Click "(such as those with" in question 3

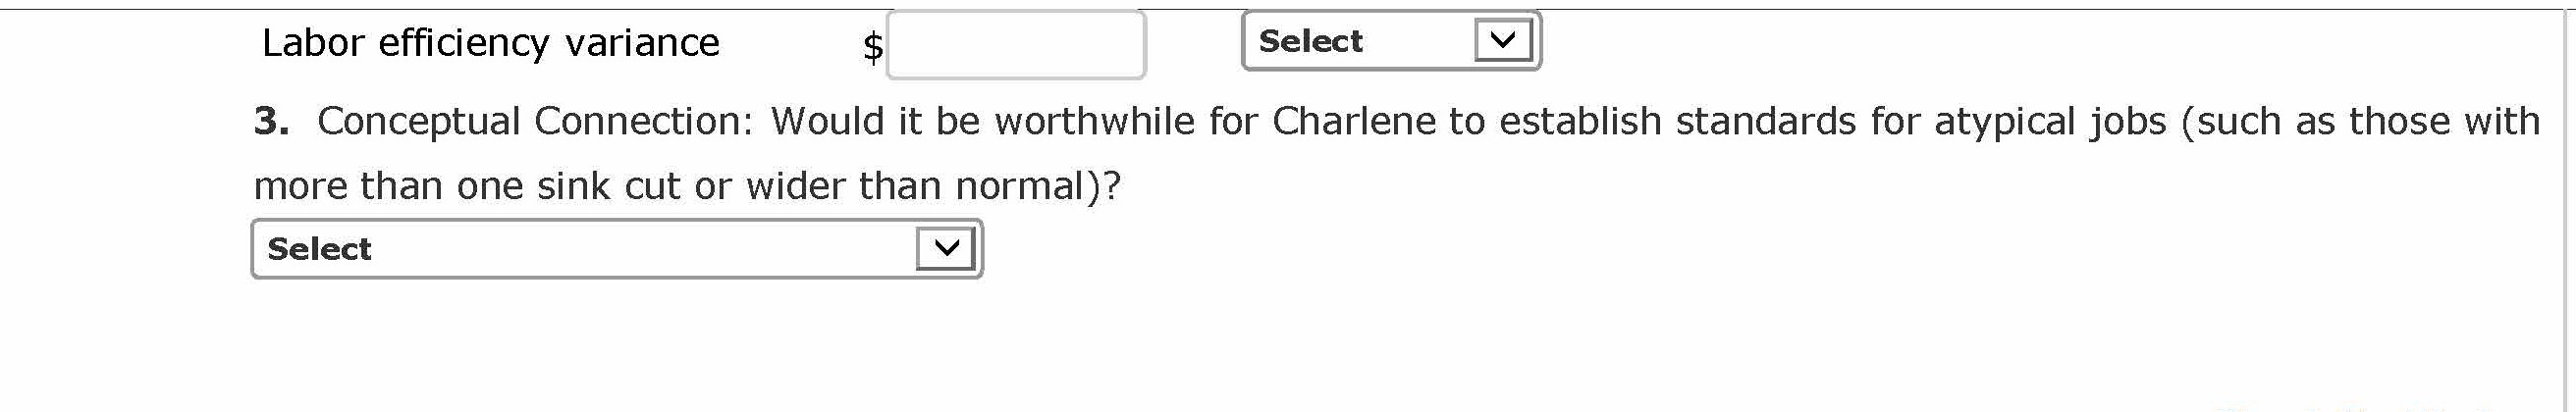[2360, 121]
